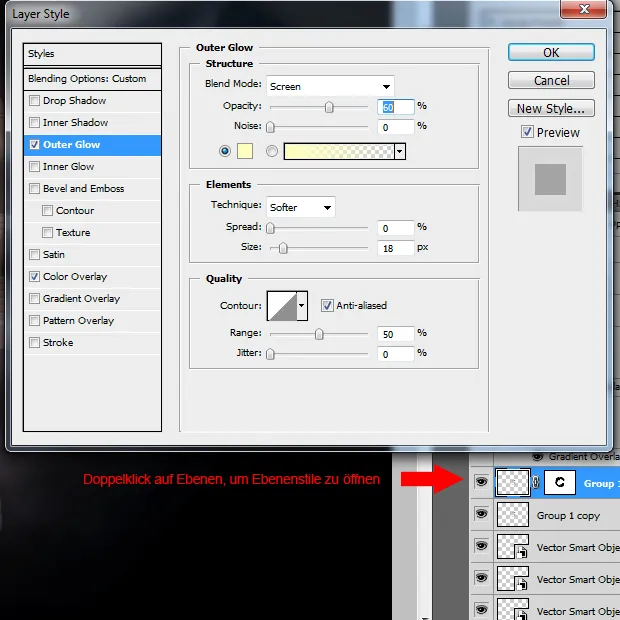The width and height of the screenshot is (620, 620).
Task: Hide the Group 1 copy layer via eye icon
Action: tap(481, 514)
